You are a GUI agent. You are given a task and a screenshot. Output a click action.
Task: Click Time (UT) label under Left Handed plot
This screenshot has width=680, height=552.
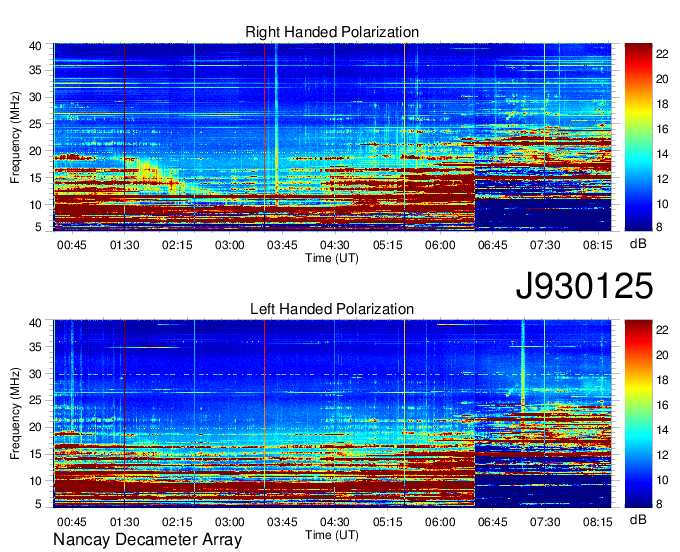click(x=332, y=535)
